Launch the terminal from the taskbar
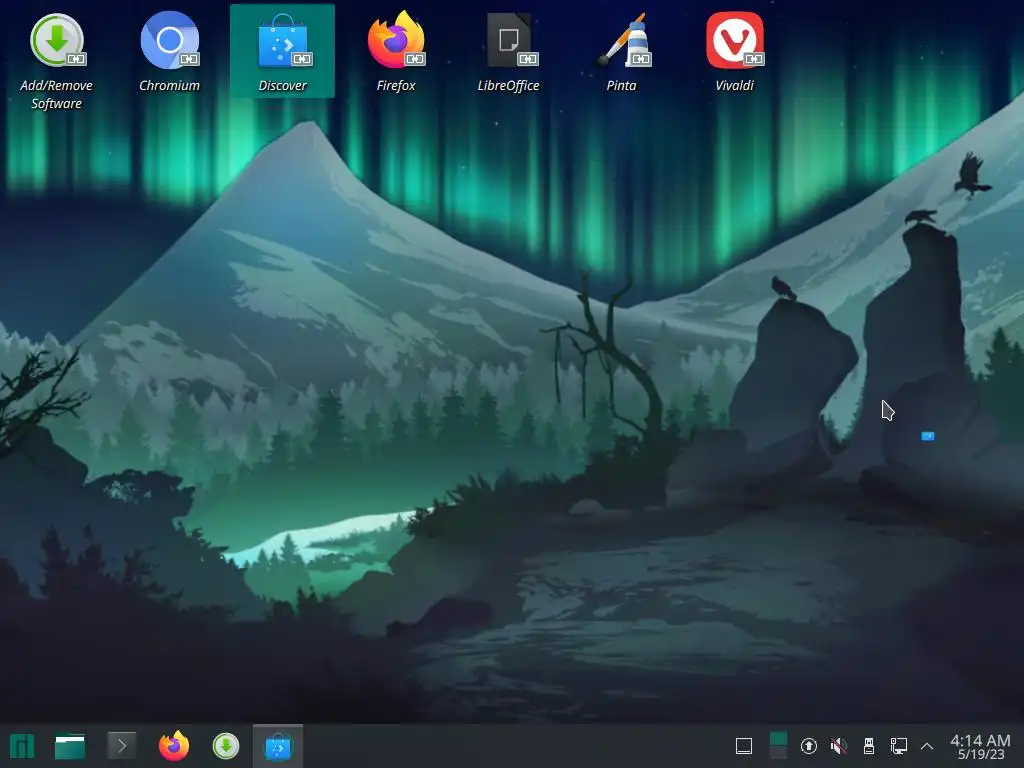Viewport: 1024px width, 768px height. [121, 746]
